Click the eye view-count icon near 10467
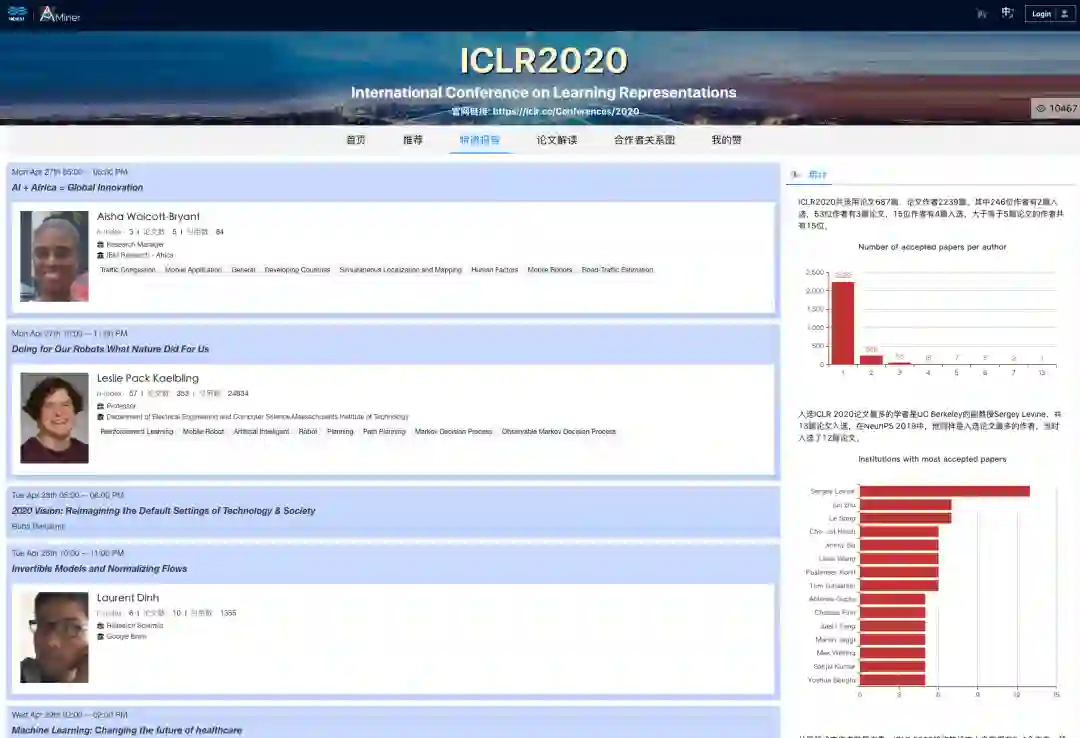The width and height of the screenshot is (1080, 738). (1041, 108)
